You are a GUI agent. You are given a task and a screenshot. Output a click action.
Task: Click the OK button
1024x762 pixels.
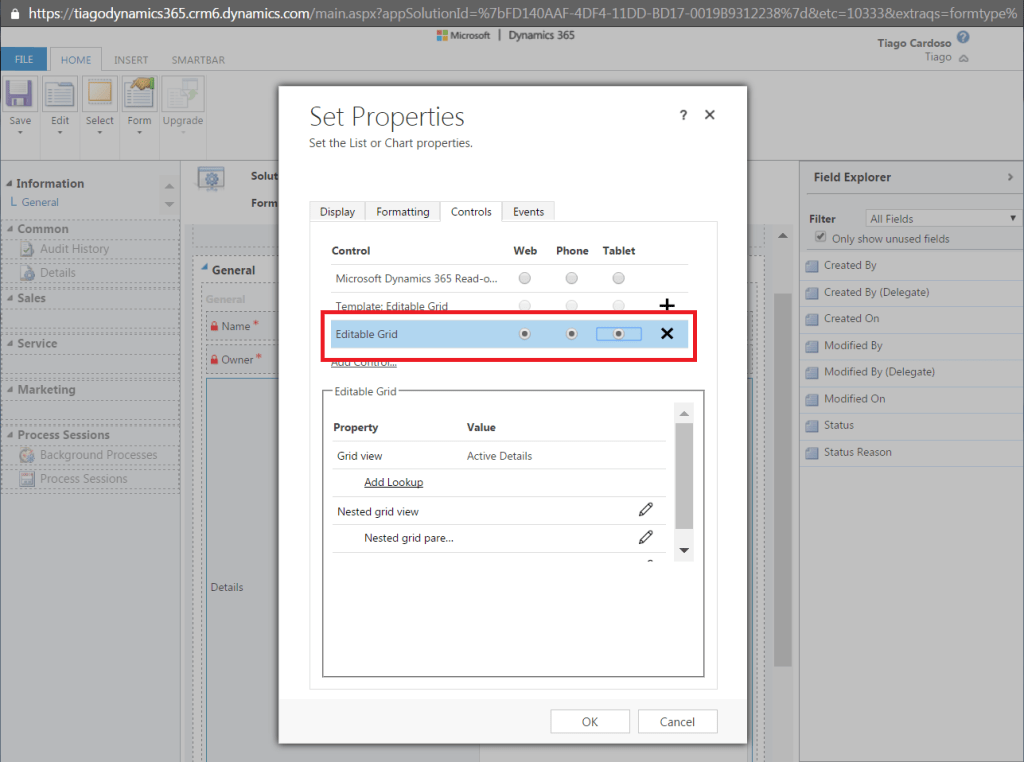tap(590, 722)
